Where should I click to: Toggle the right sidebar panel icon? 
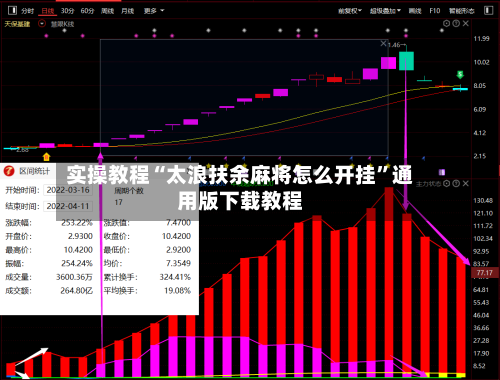pyautogui.click(x=488, y=10)
